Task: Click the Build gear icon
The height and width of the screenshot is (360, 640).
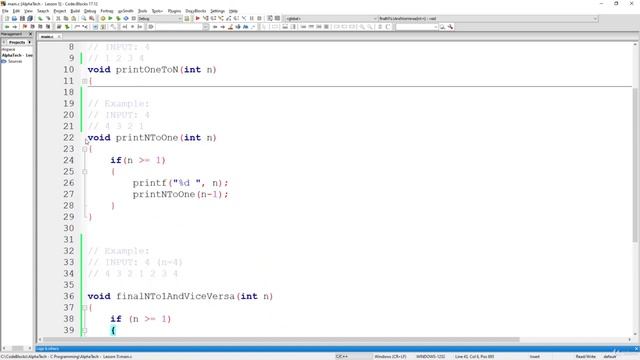Action: pos(102,18)
